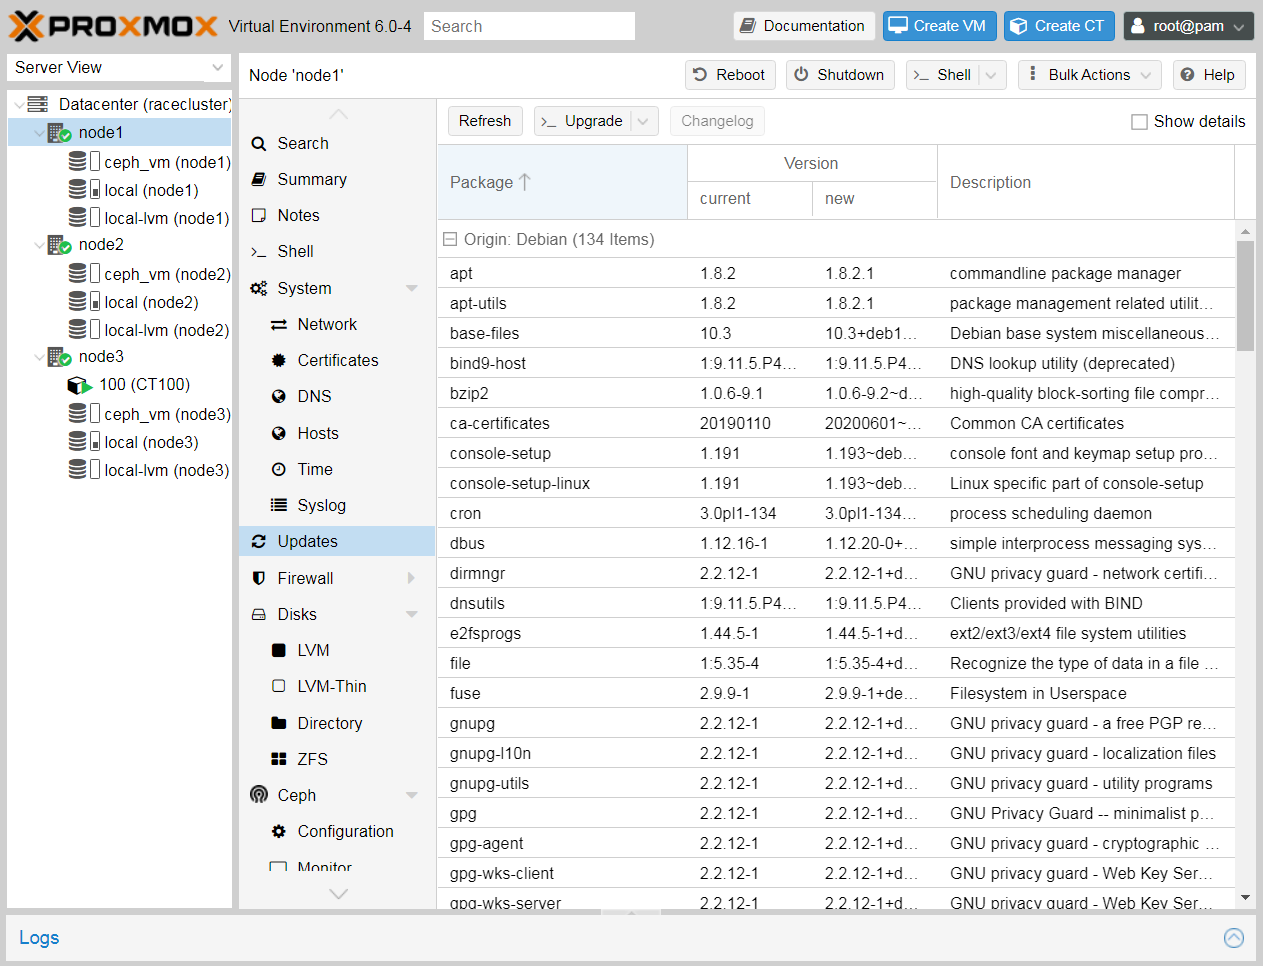
Task: Click the Notes icon in node menu
Action: 259,215
